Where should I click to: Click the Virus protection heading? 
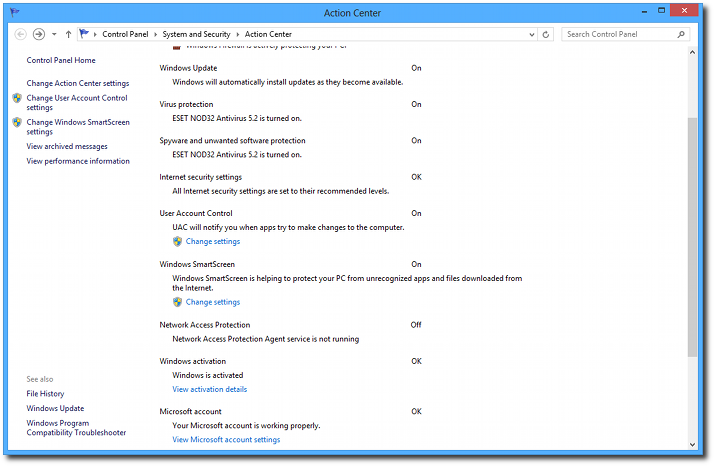click(x=186, y=104)
